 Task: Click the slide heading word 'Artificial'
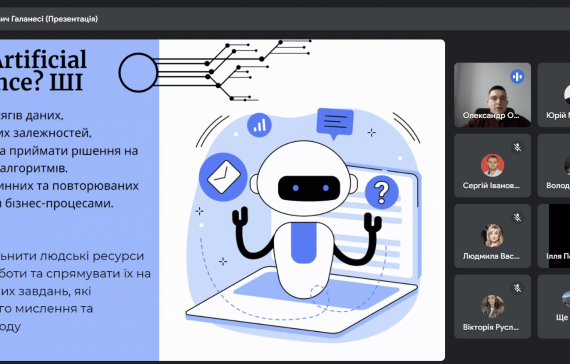tap(42, 59)
